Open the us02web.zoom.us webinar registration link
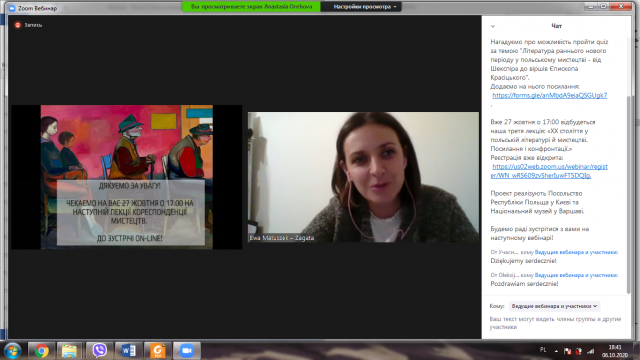 pos(549,171)
